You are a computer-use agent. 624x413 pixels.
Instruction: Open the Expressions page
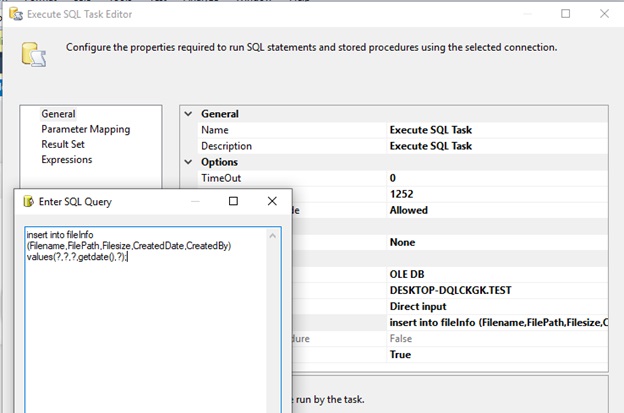(x=66, y=159)
